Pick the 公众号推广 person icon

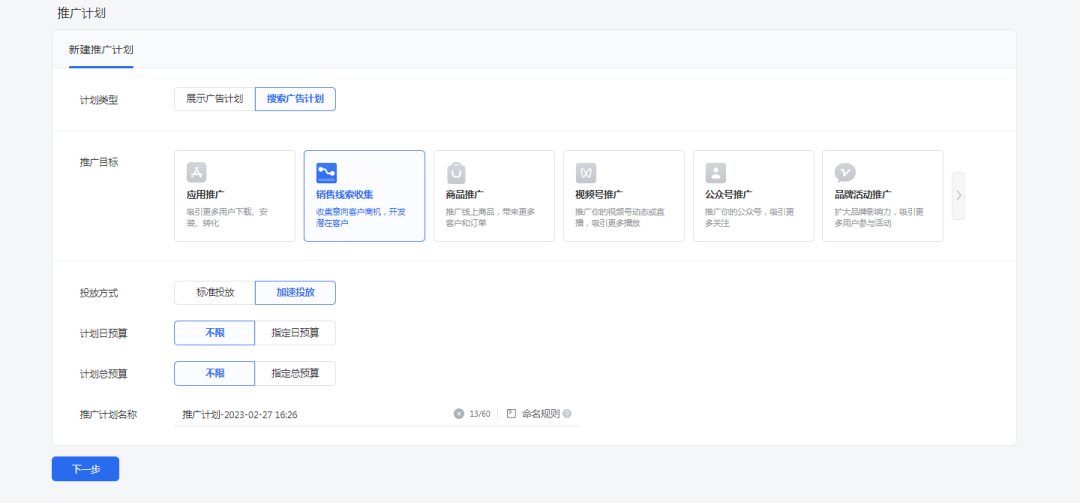(x=716, y=173)
